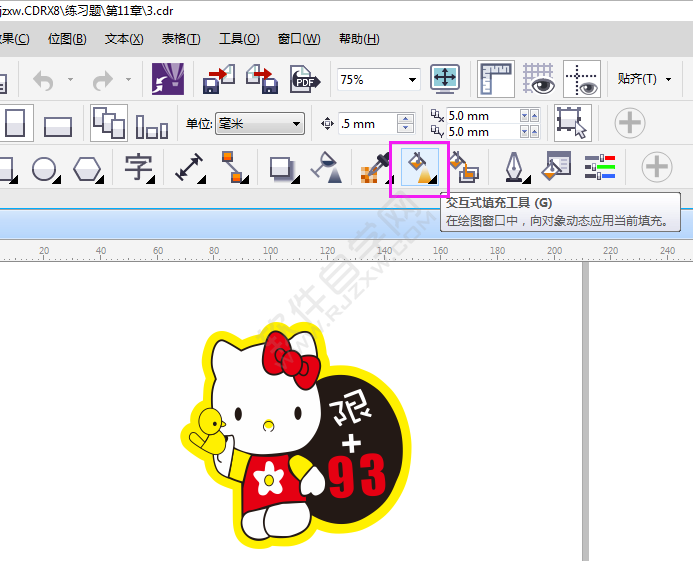
Task: Click the landscape orientation button
Action: click(x=58, y=125)
